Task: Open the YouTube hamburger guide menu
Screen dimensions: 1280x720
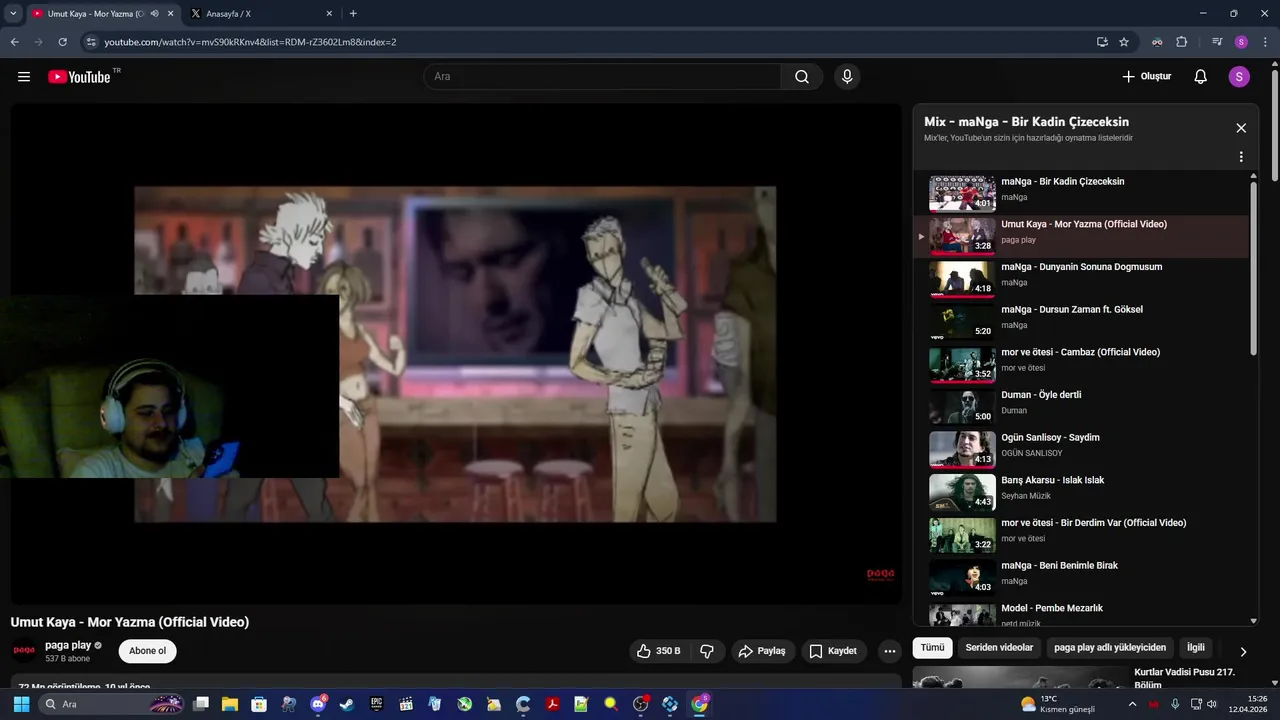Action: 24,77
